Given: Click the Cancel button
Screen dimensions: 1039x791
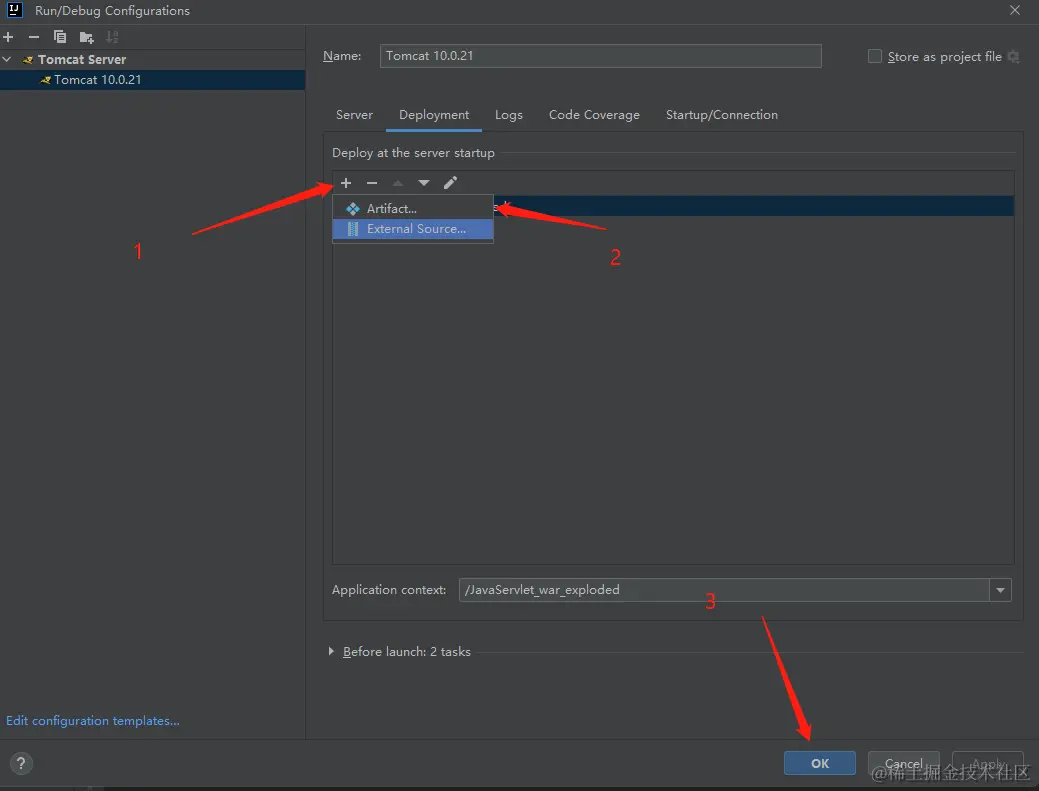Looking at the screenshot, I should (903, 763).
